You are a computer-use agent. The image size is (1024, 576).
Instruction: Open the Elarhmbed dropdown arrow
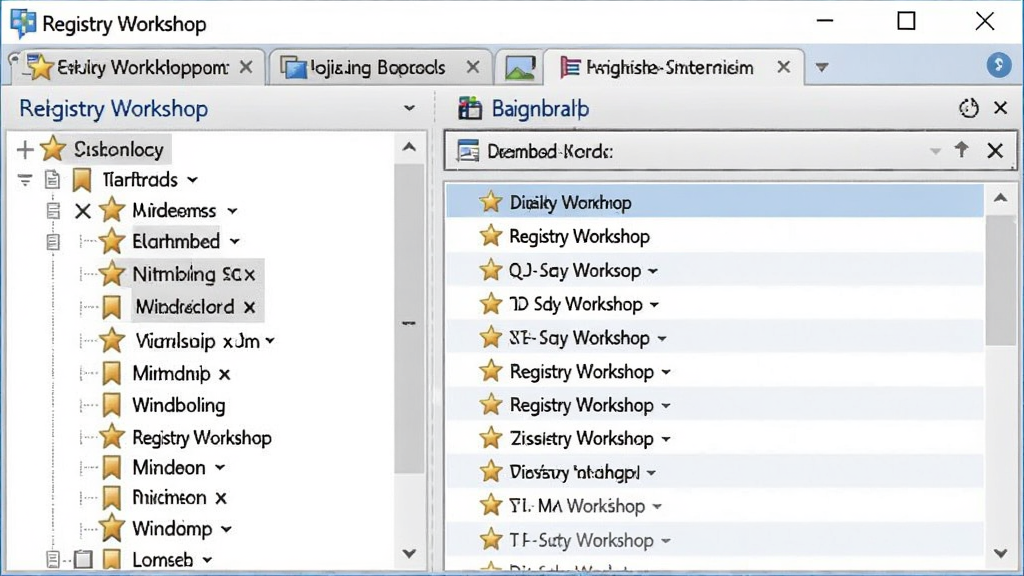coord(234,242)
